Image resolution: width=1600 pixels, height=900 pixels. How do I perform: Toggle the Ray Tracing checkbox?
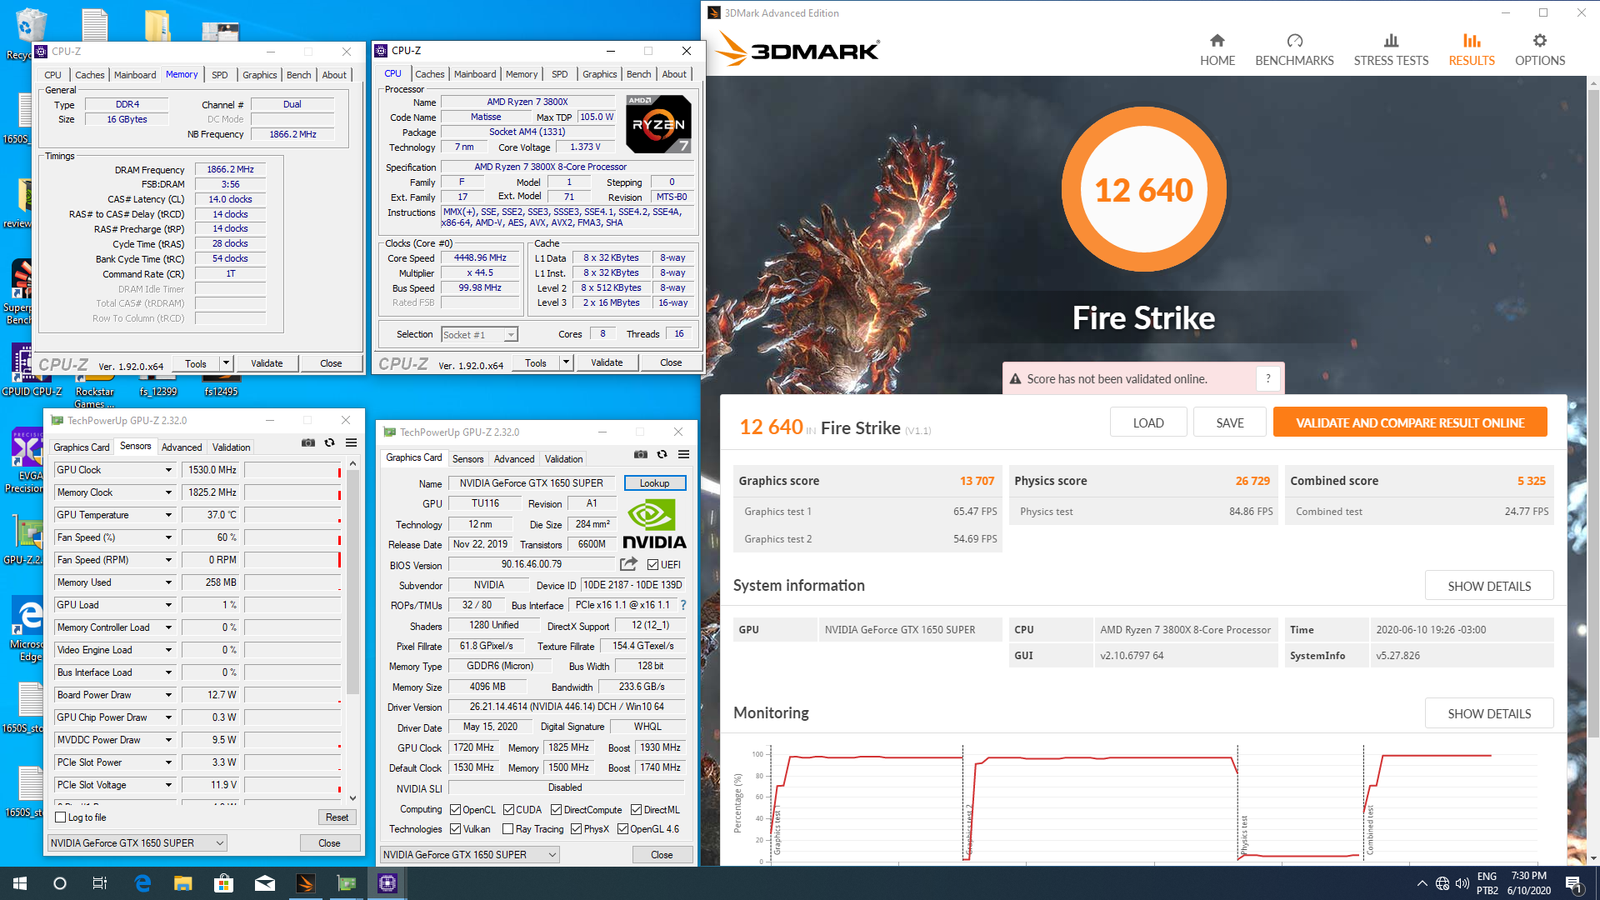[509, 829]
